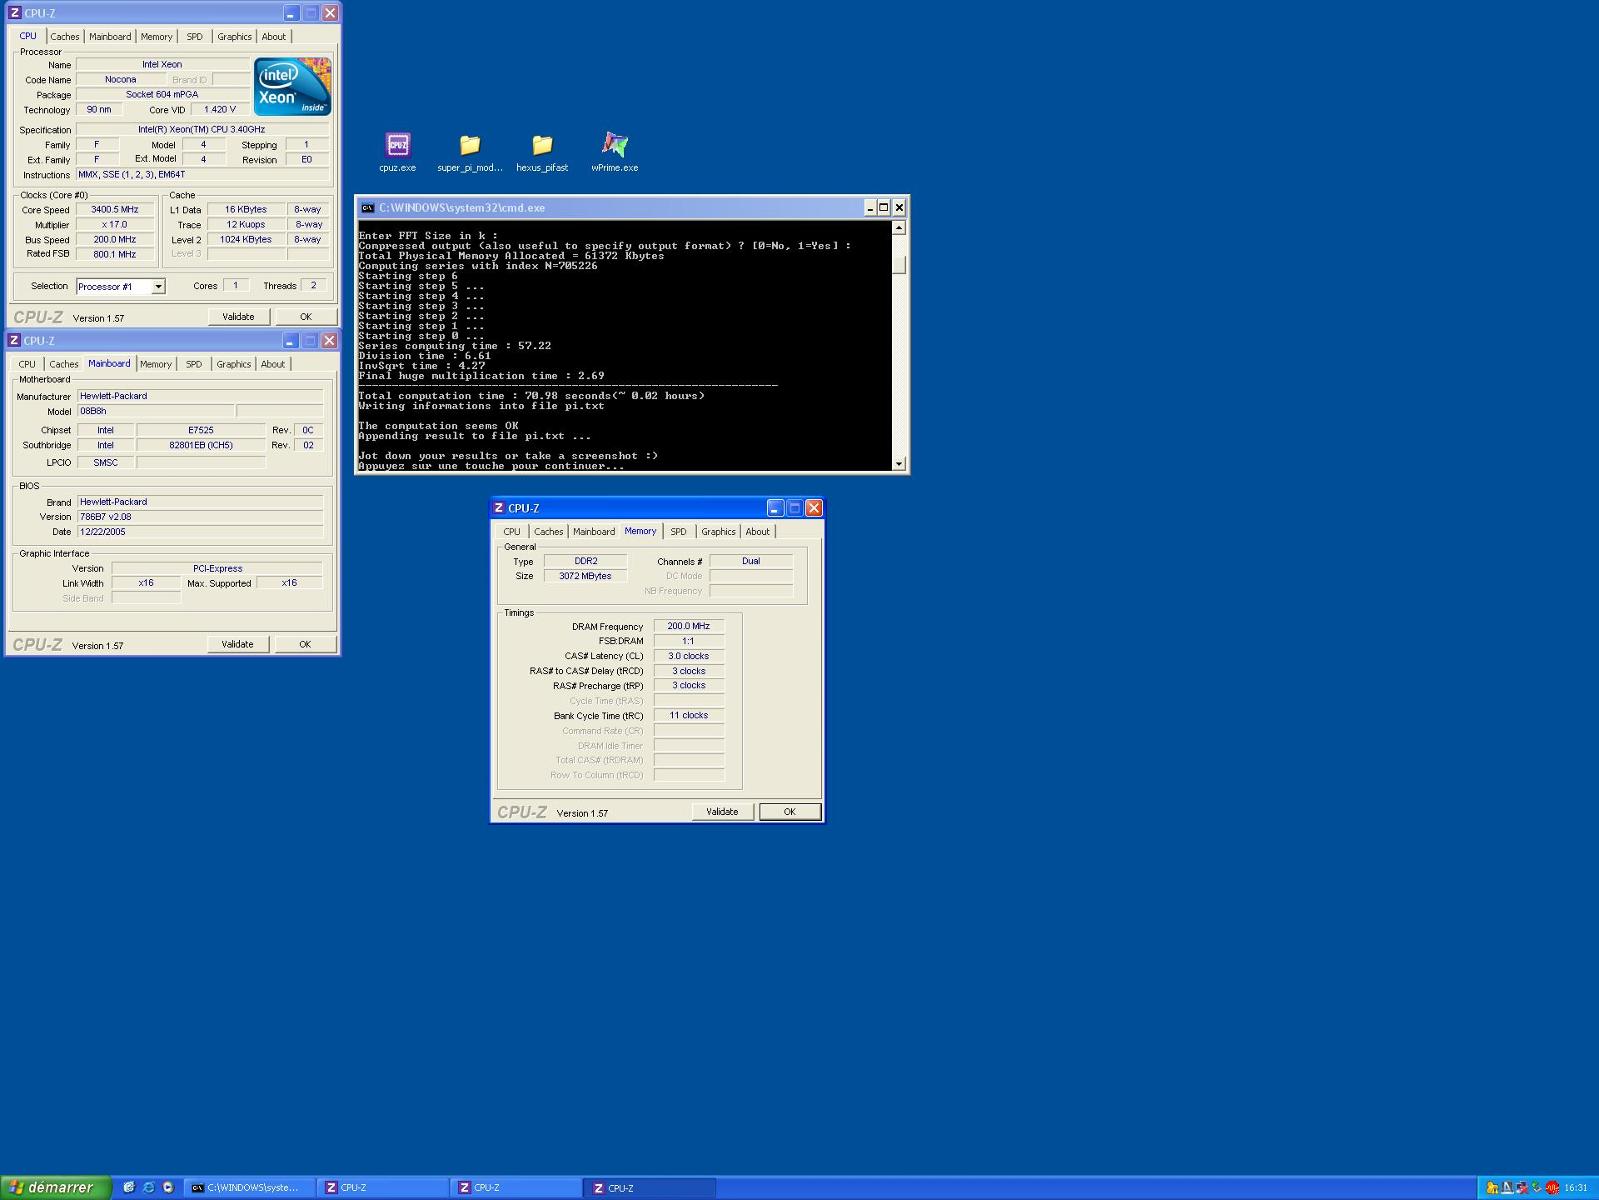Open the About tab in the top CPU-Z window
Screen dimensions: 1599x1200
274,37
